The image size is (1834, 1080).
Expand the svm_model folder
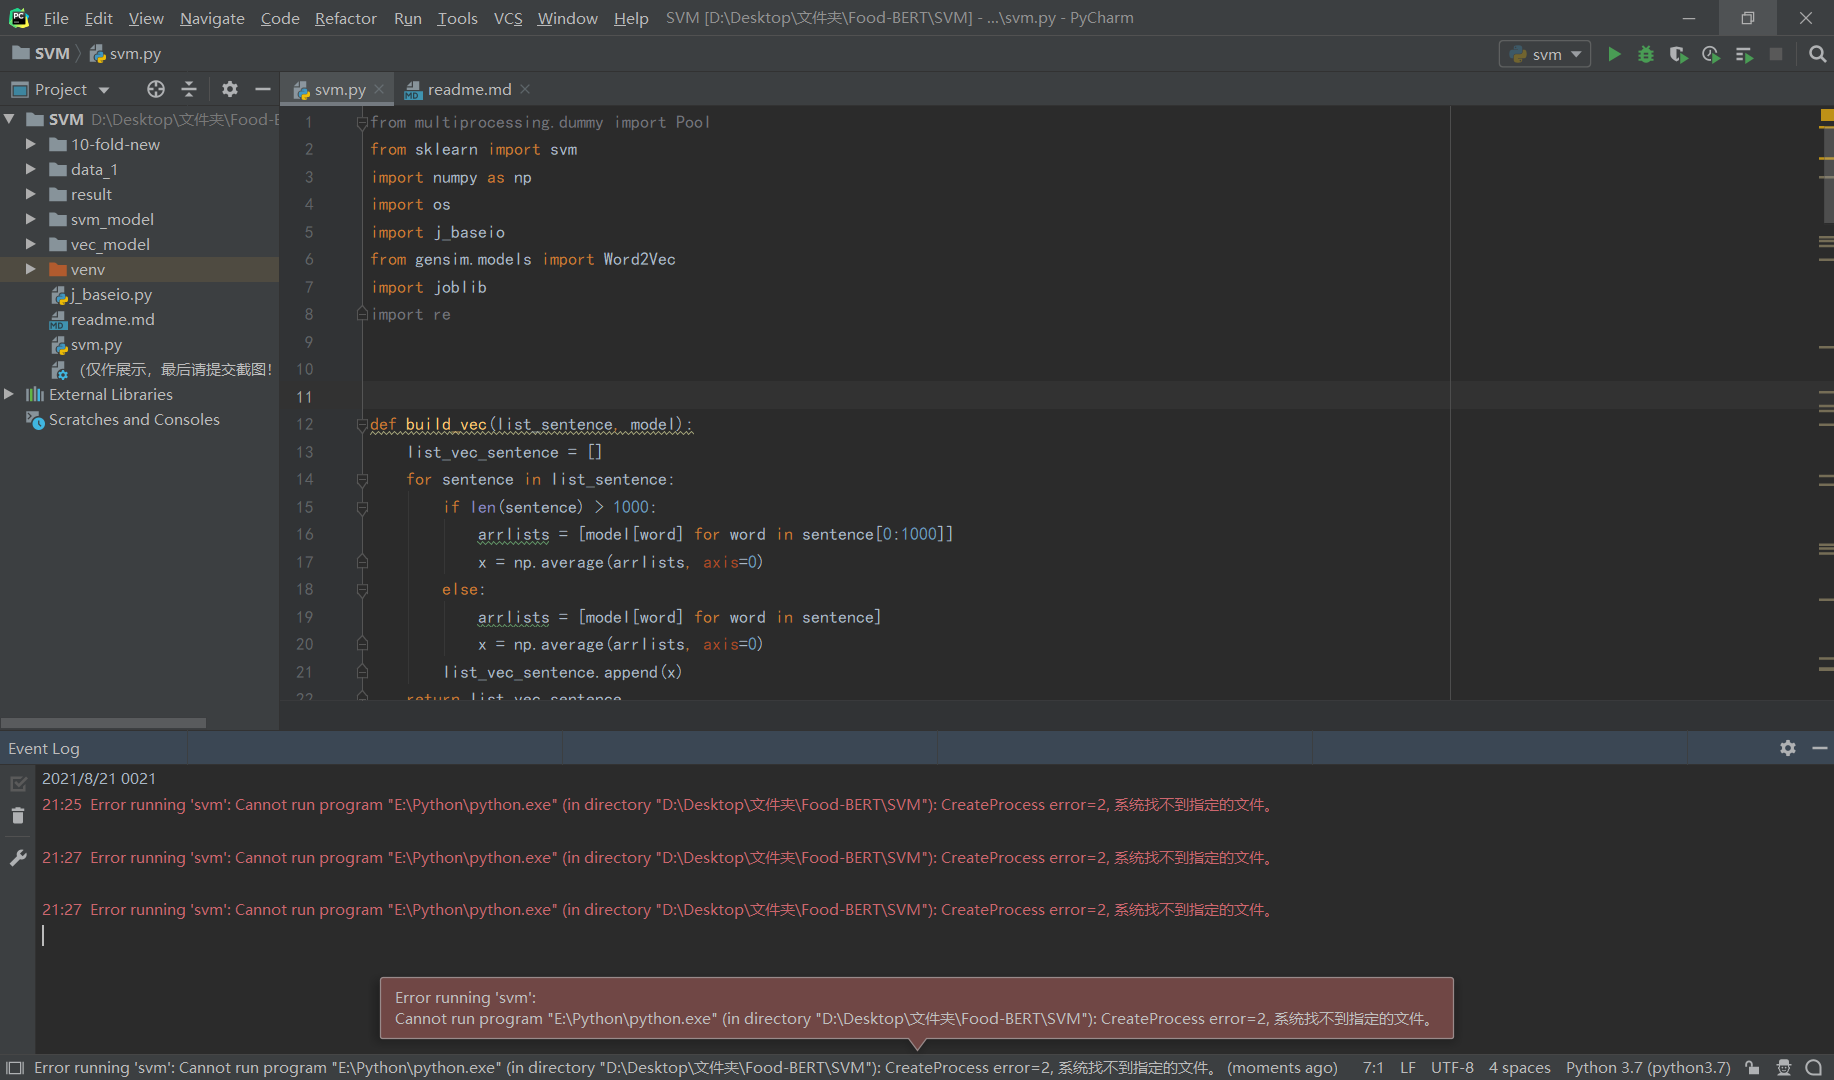click(30, 219)
